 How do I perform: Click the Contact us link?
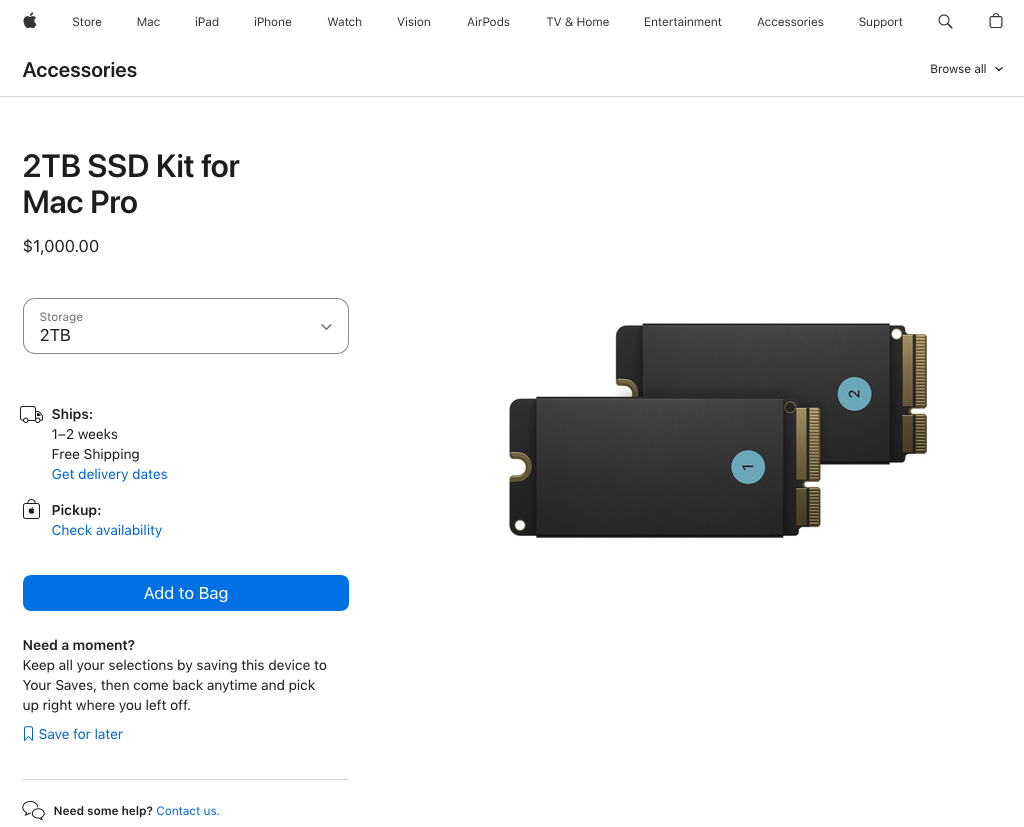(x=187, y=811)
